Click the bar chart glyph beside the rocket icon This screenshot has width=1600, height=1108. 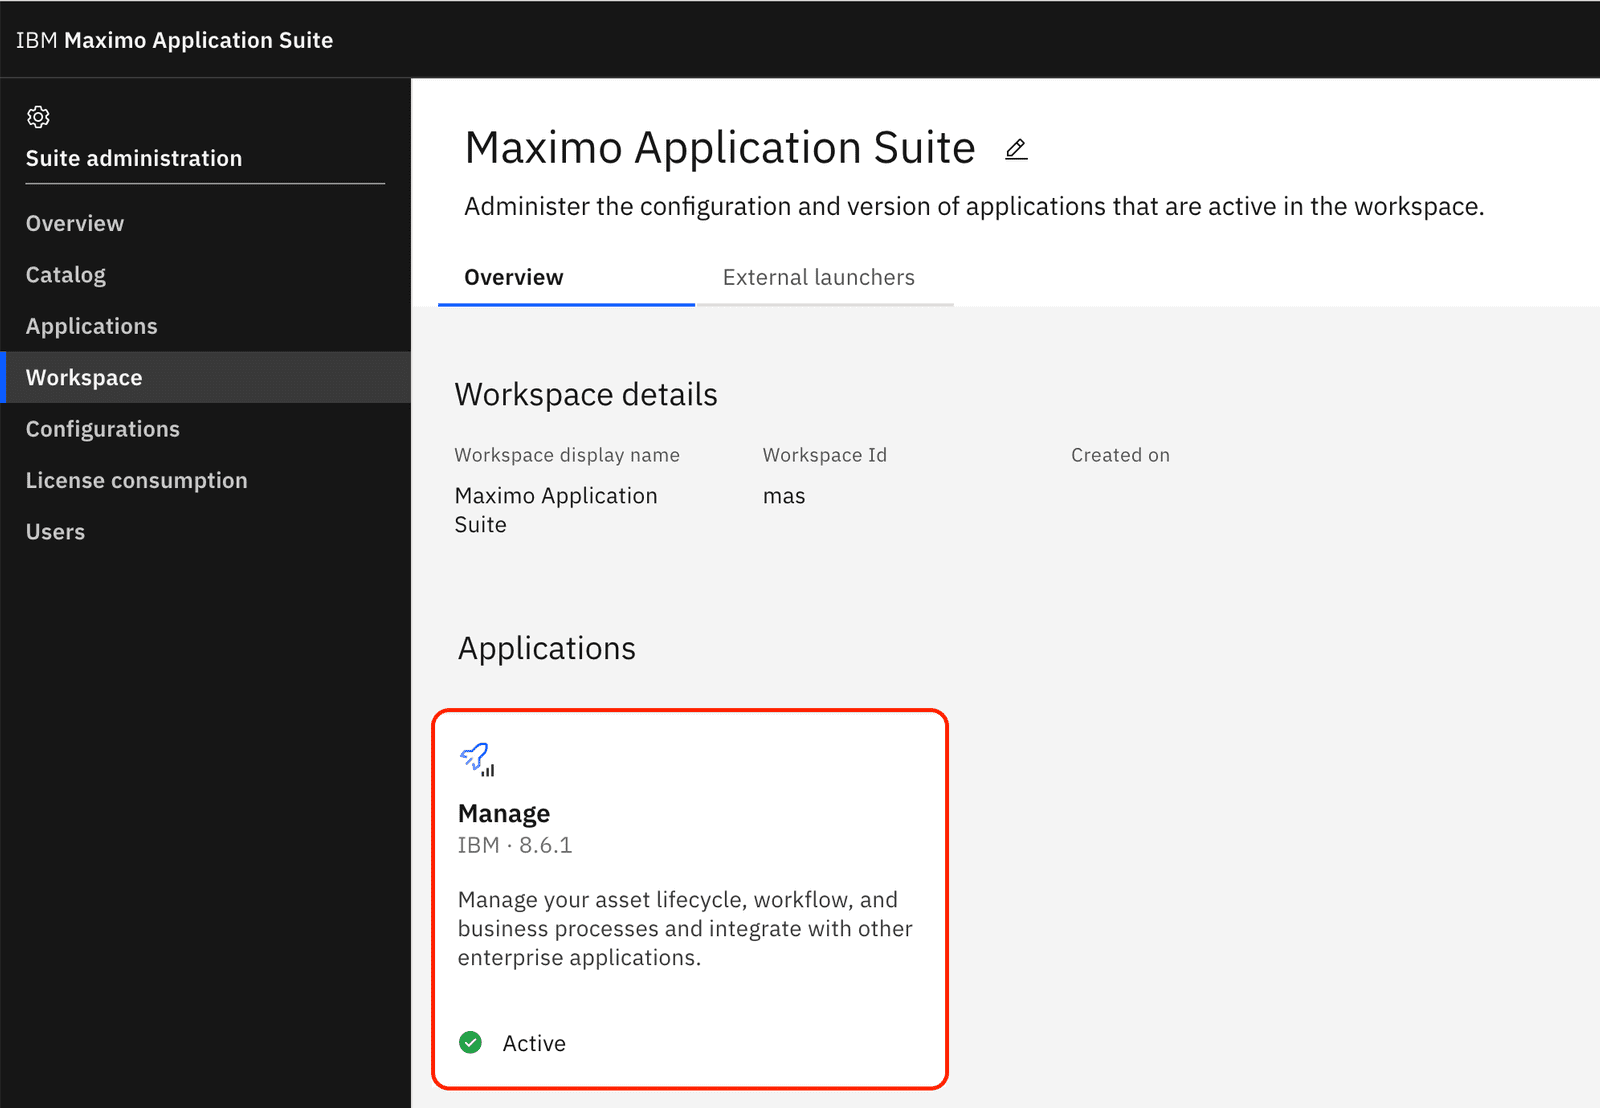(488, 771)
